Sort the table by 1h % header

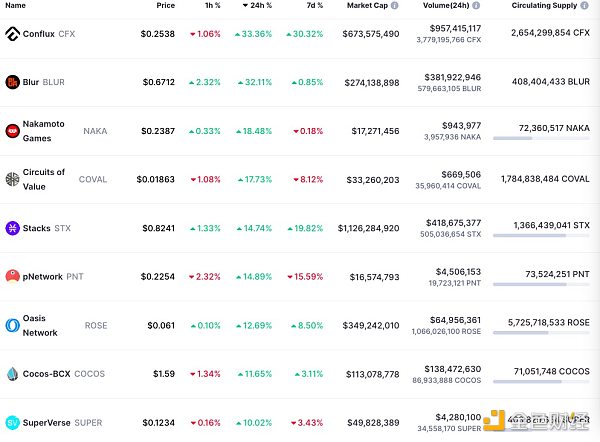211,5
